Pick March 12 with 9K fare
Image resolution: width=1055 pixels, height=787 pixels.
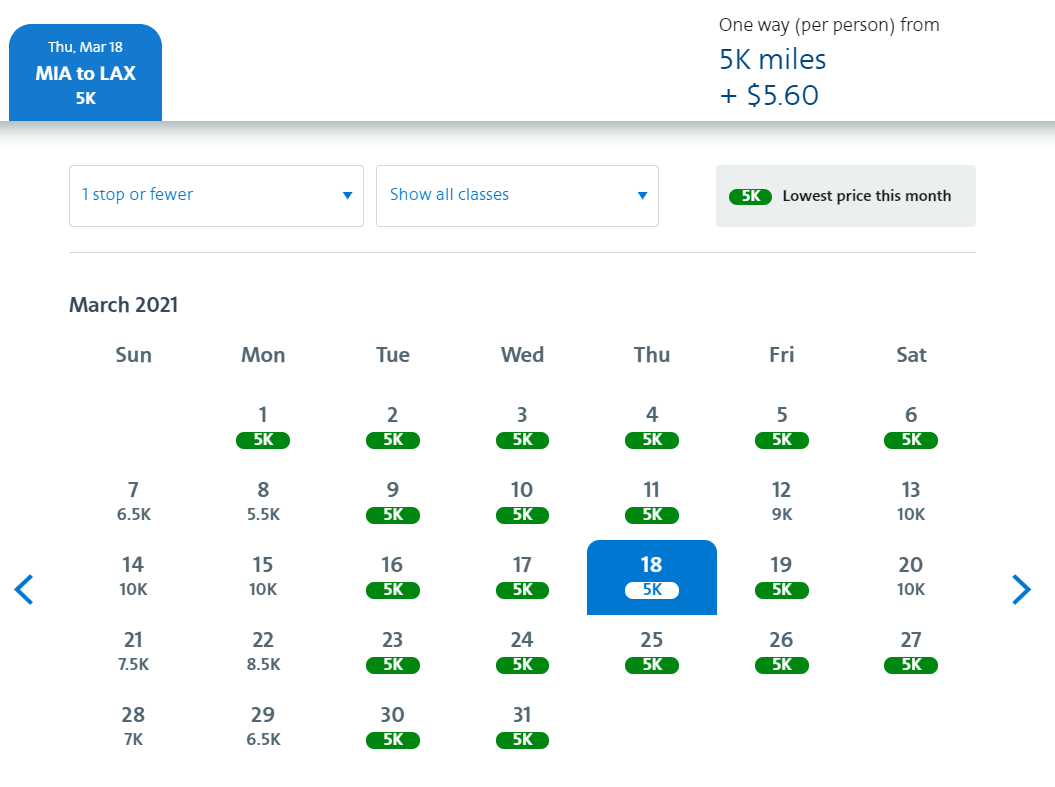tap(781, 501)
